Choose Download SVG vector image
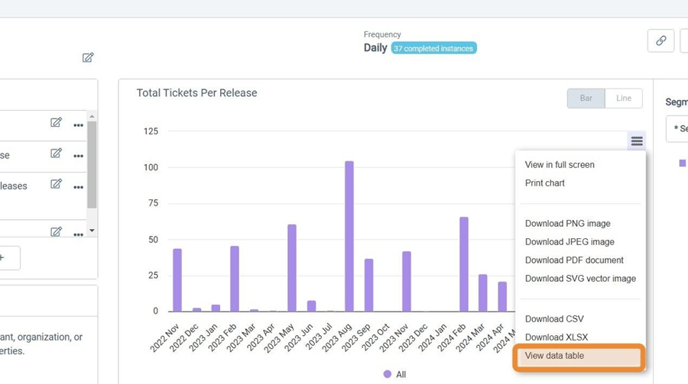Viewport: 688px width, 384px height. point(580,279)
